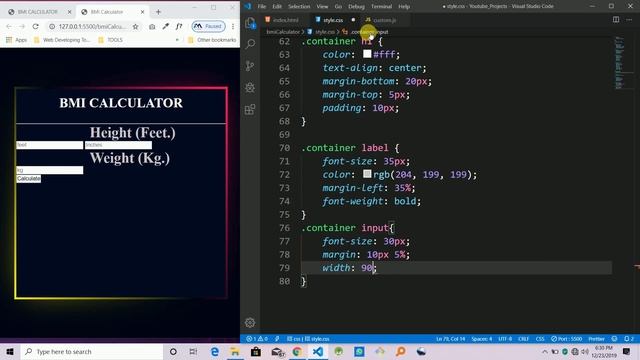Open the Help menu in VS Code

404,7
